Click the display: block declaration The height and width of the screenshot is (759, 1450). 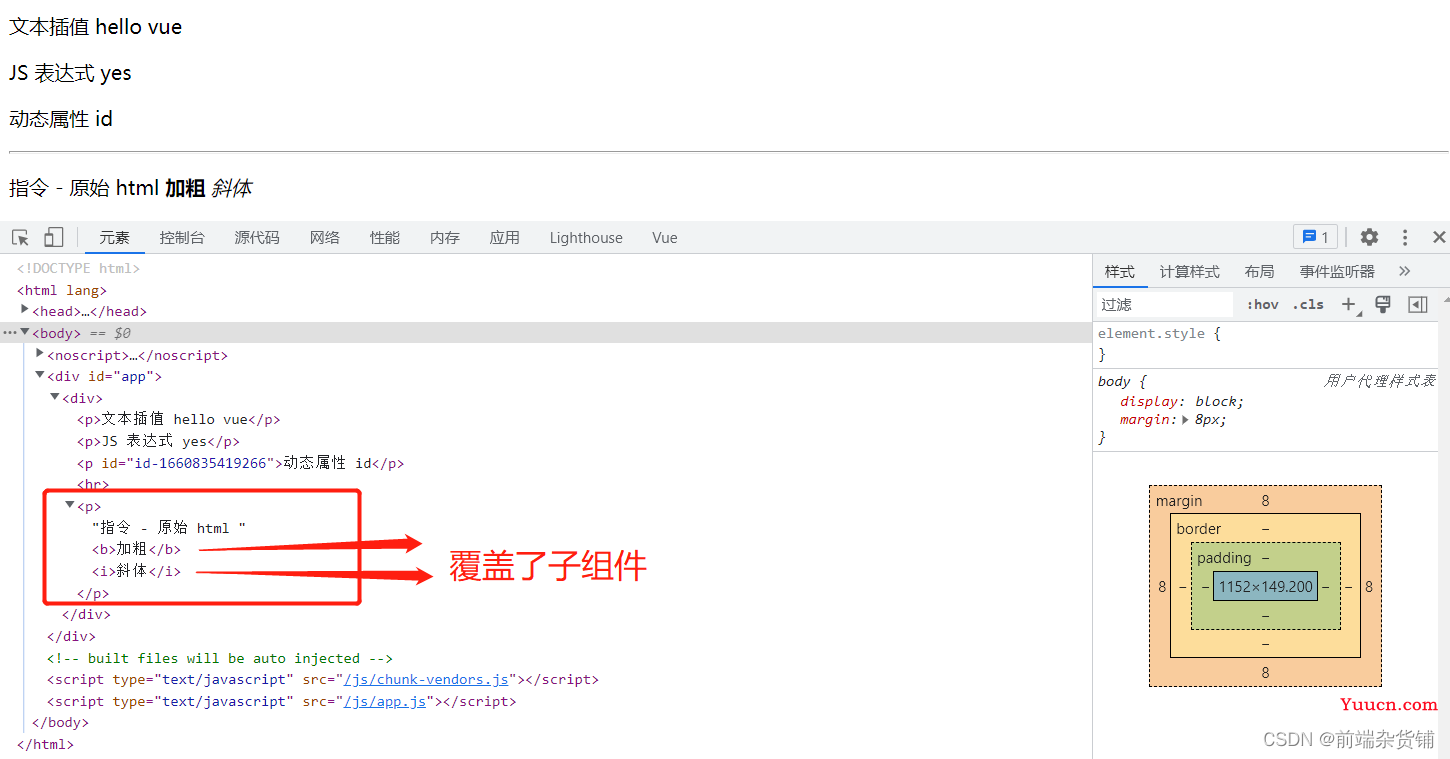tap(1182, 401)
